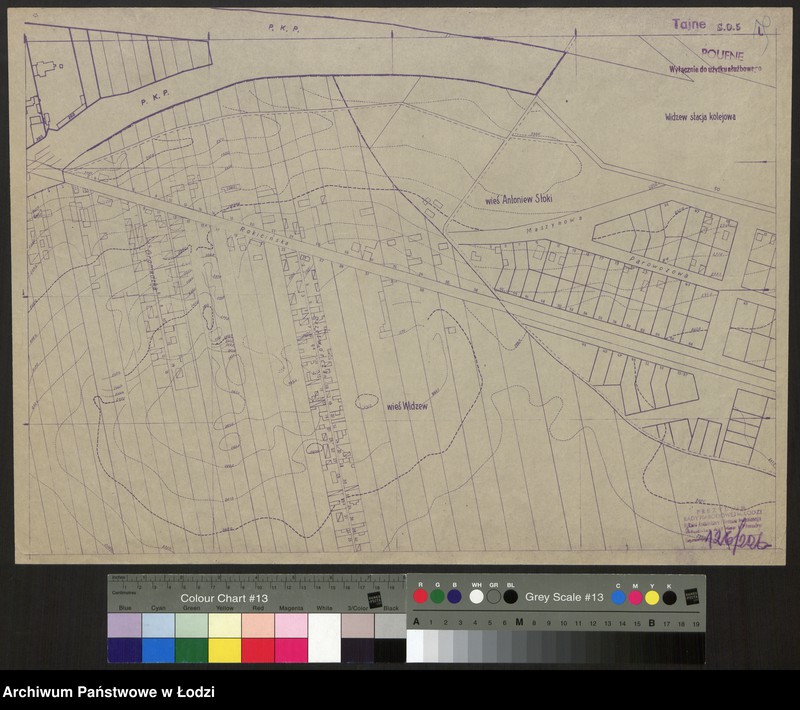This screenshot has width=800, height=710.
Task: Pick the Magenta patch on Colour Chart #13
Action: click(x=290, y=637)
